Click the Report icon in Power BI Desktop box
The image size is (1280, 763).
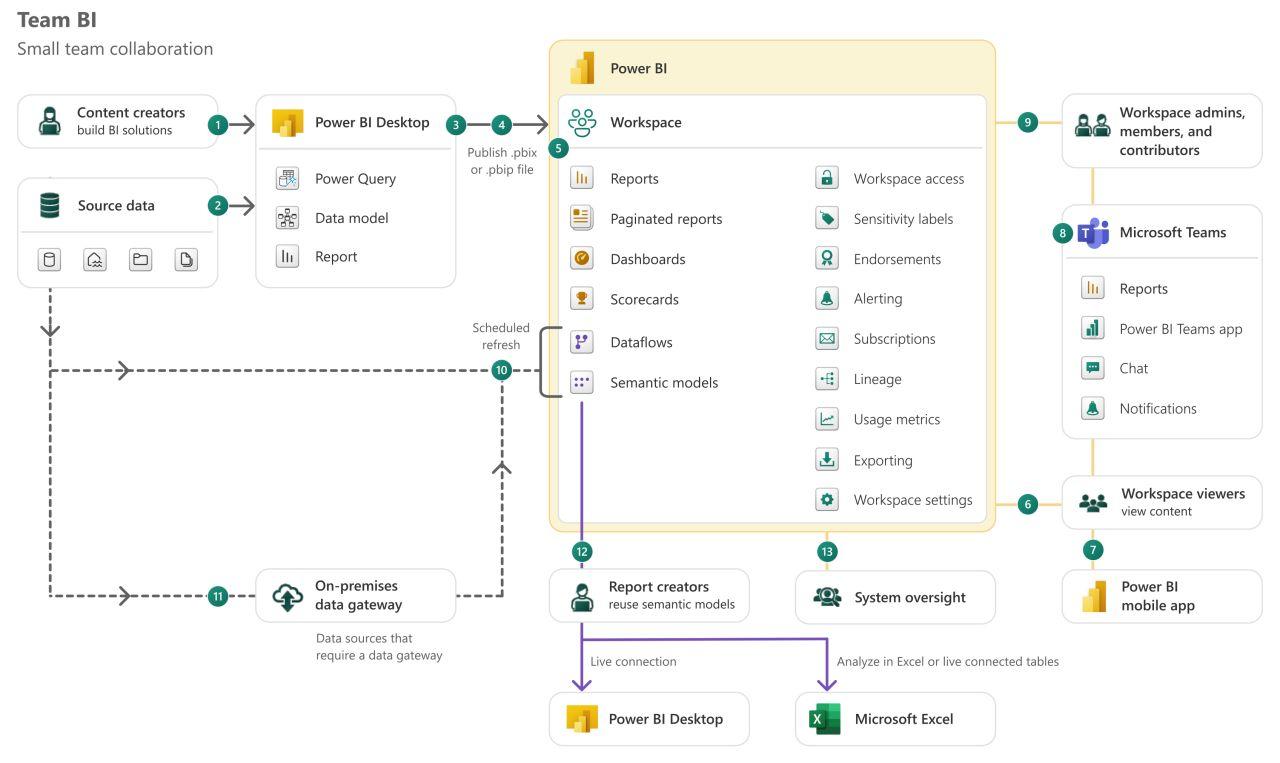point(287,257)
